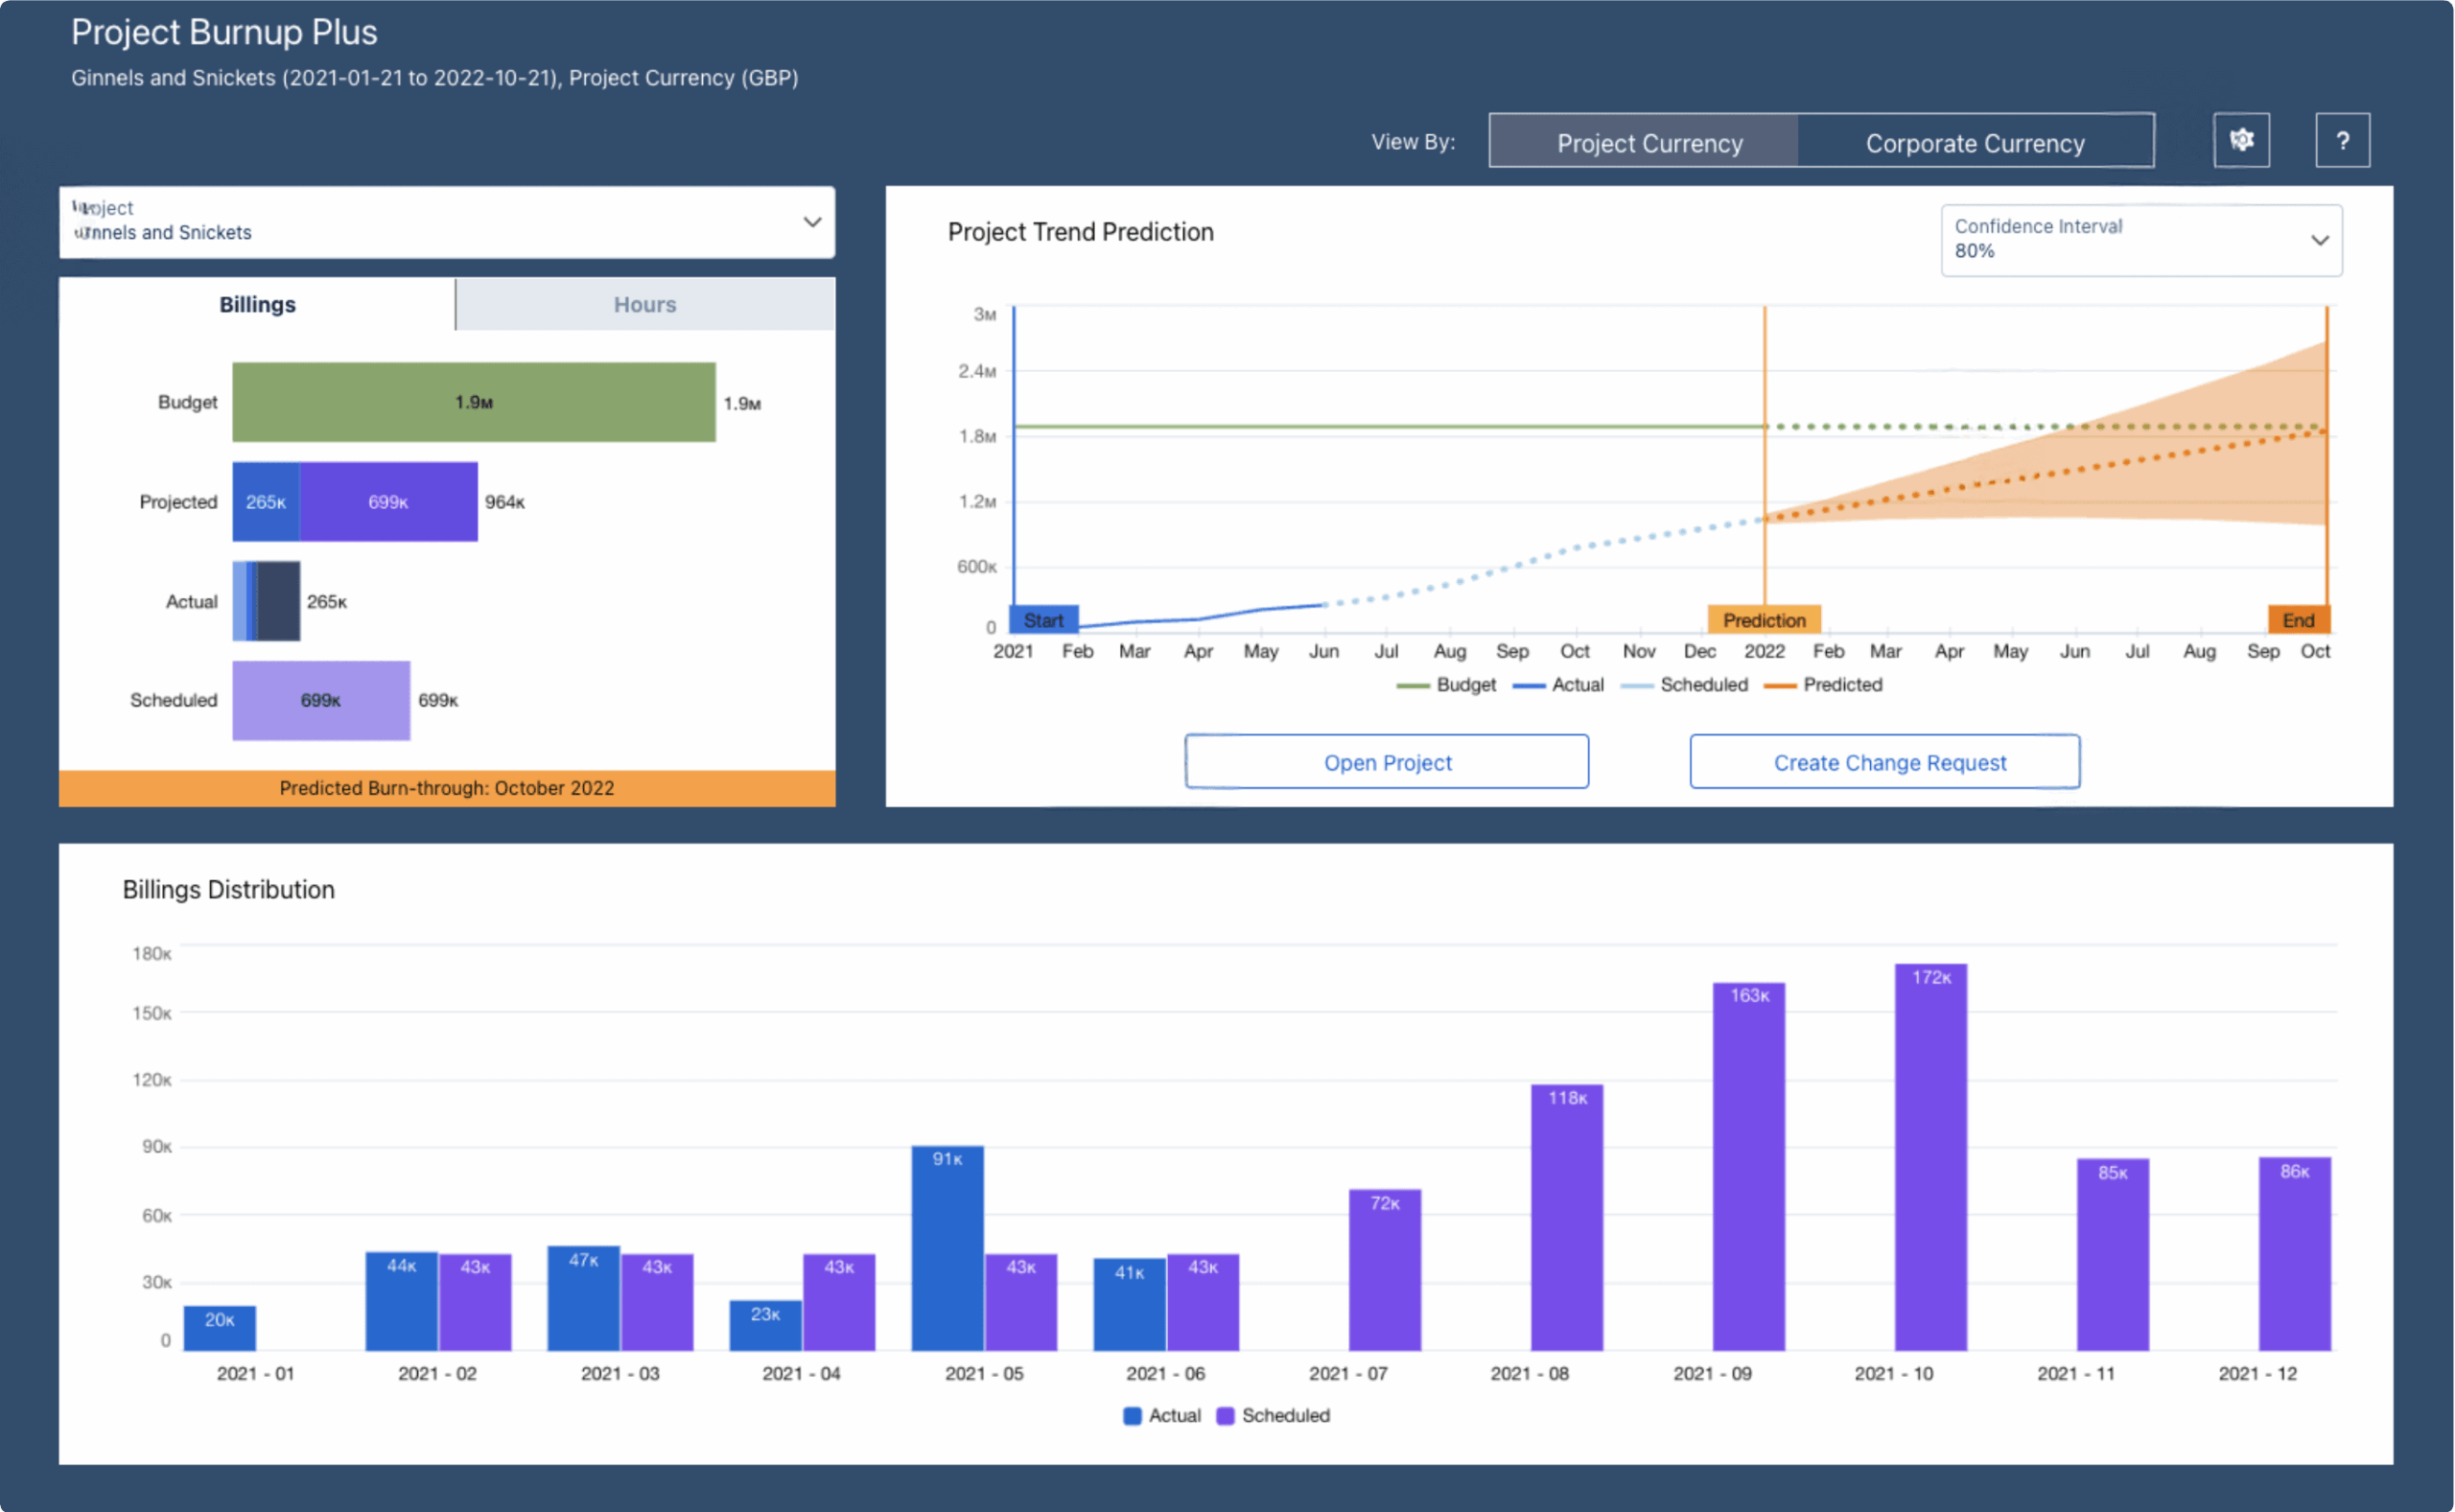Toggle the Predicted legend on the trend chart
Viewport: 2455px width, 1512px height.
point(1824,685)
